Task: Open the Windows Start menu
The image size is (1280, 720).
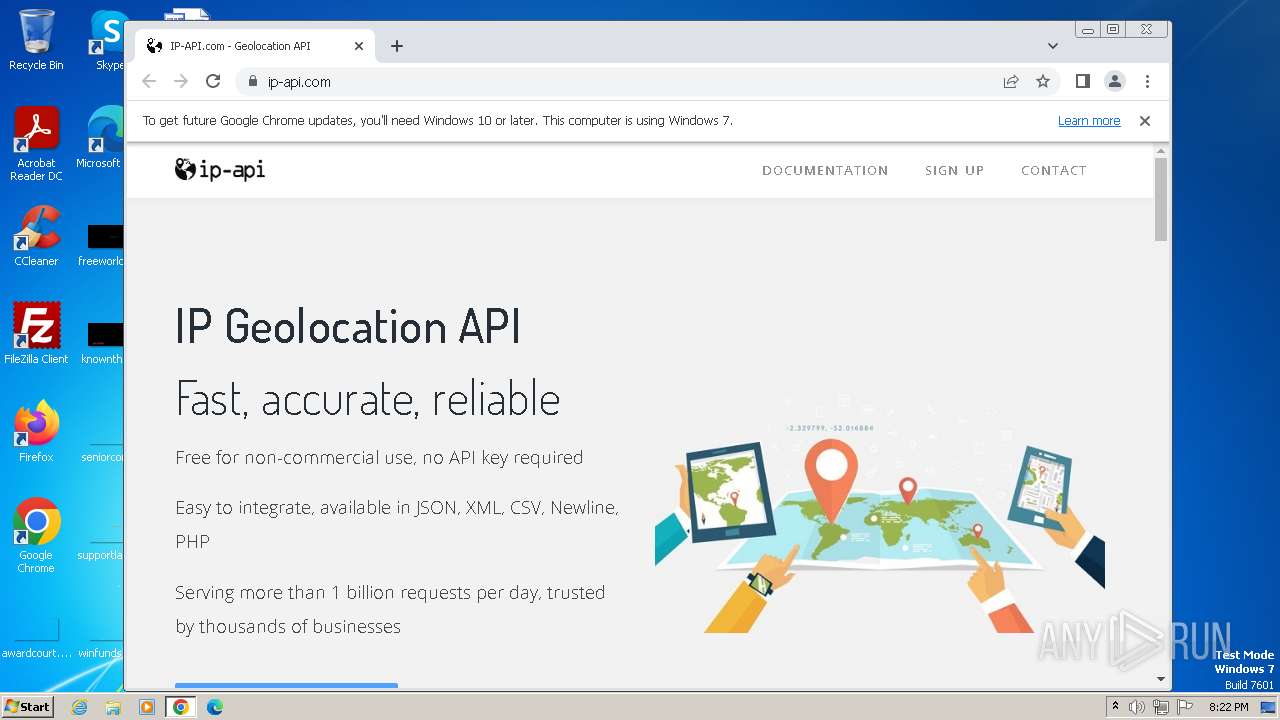Action: coord(27,707)
